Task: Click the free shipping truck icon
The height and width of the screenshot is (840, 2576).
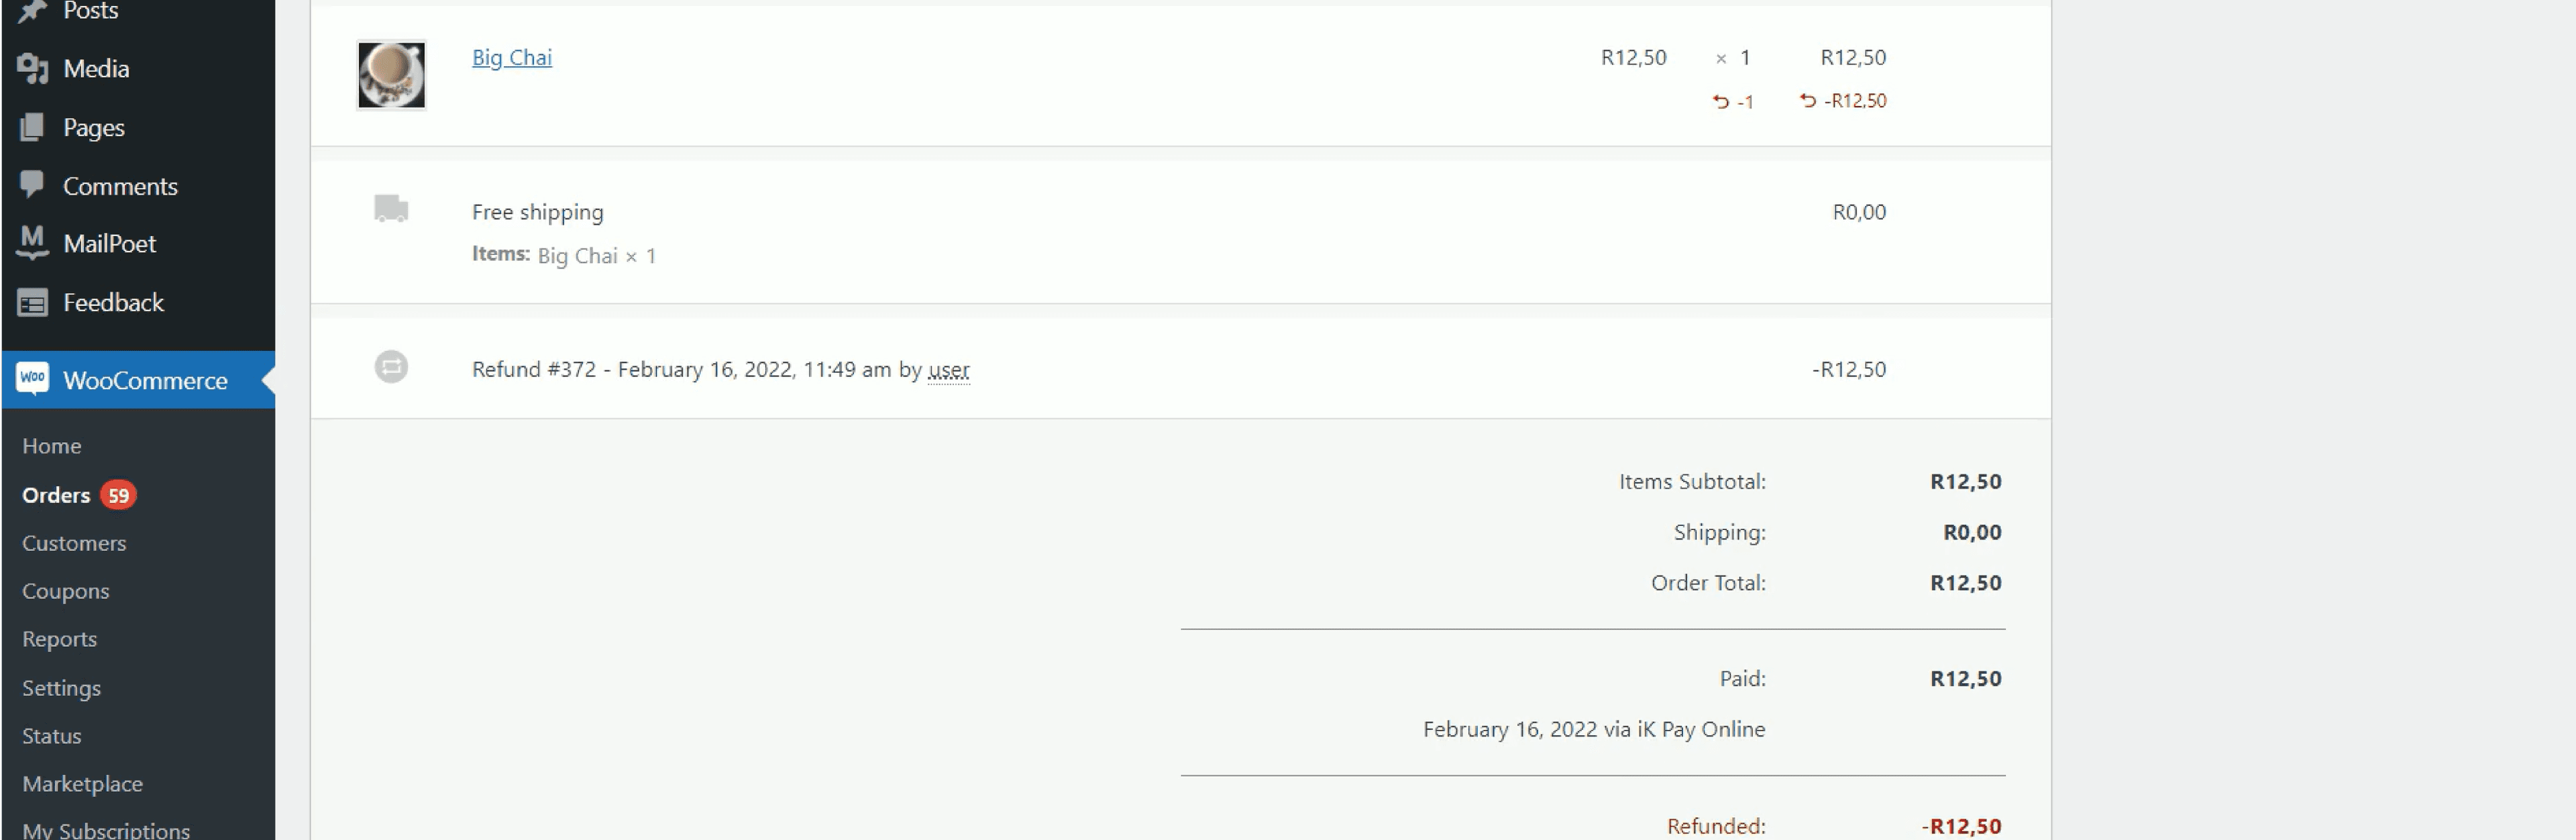Action: [391, 209]
